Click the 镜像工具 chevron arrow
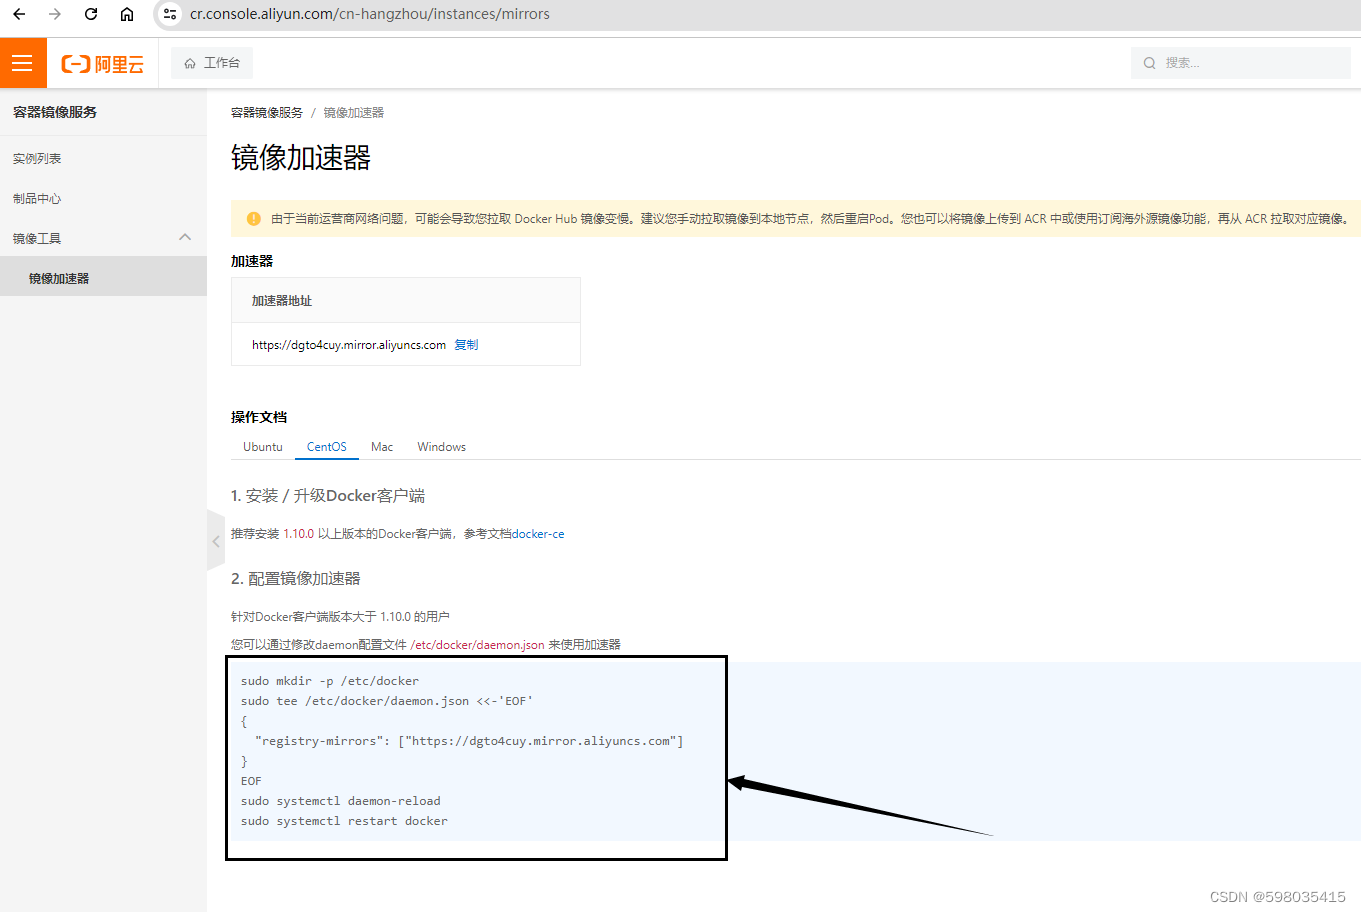 coord(185,237)
